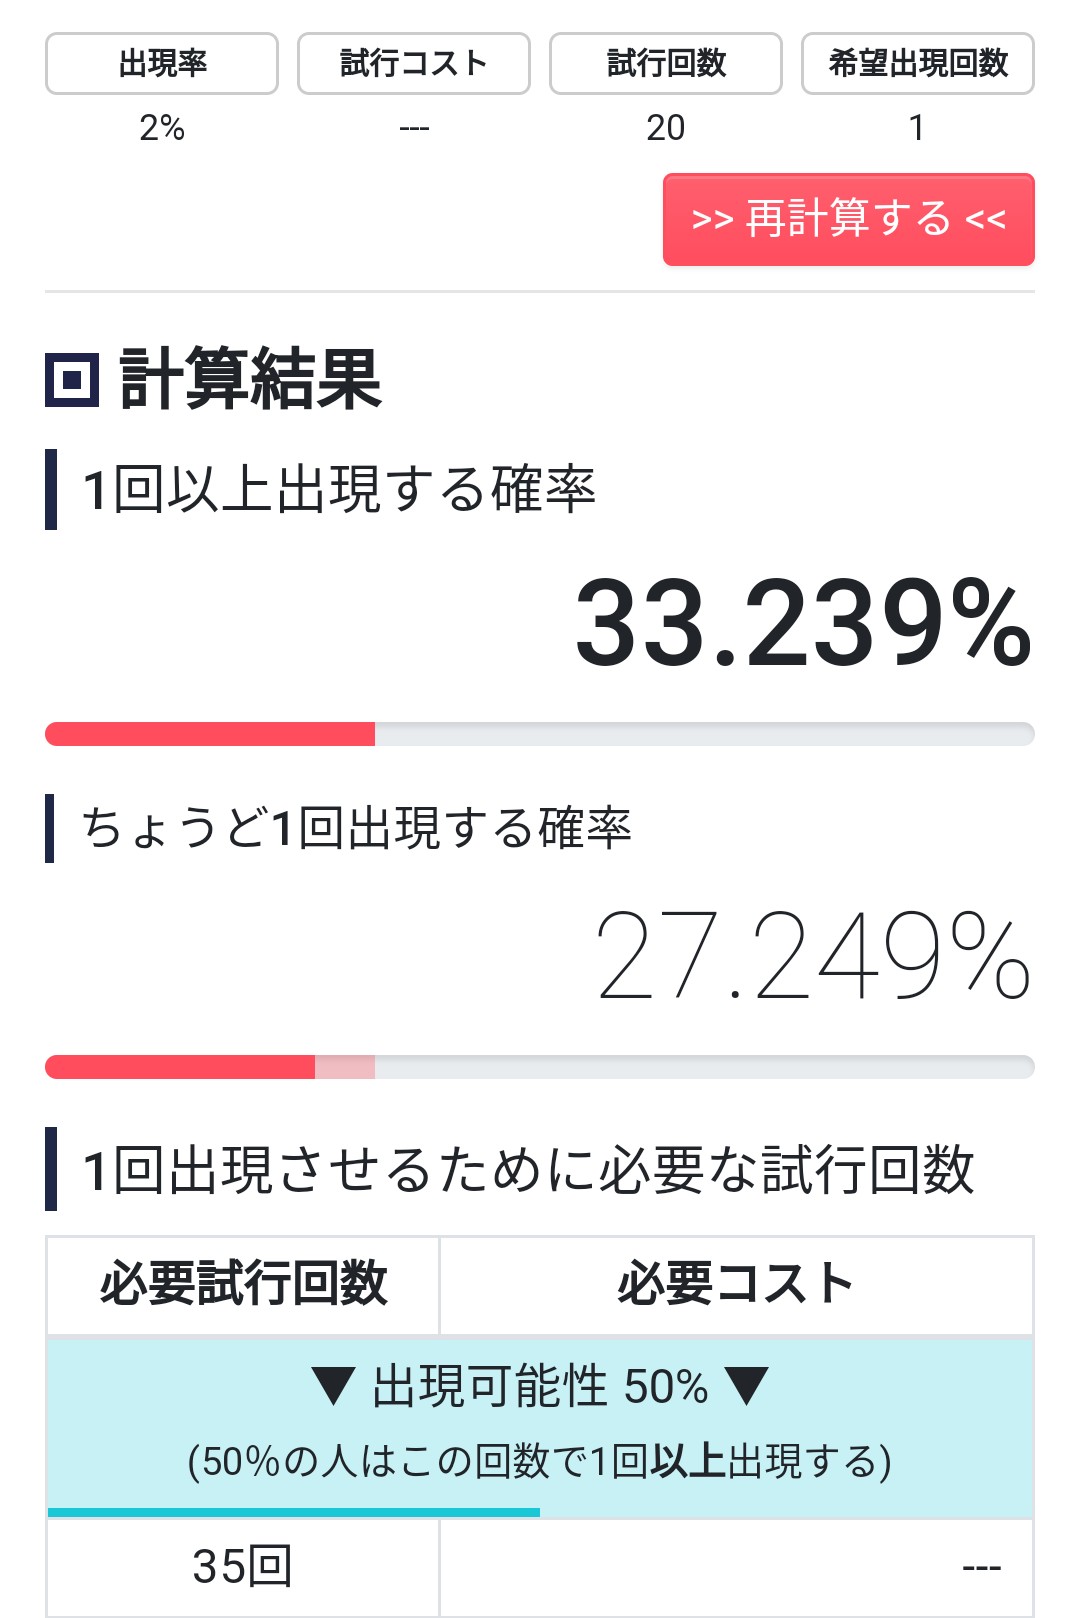
Task: Click the desired count value 1
Action: (917, 128)
